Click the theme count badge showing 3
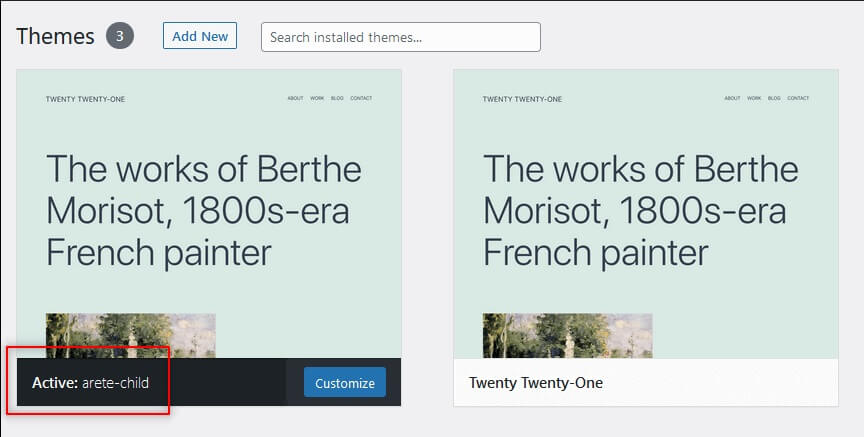The height and width of the screenshot is (437, 864). (120, 36)
